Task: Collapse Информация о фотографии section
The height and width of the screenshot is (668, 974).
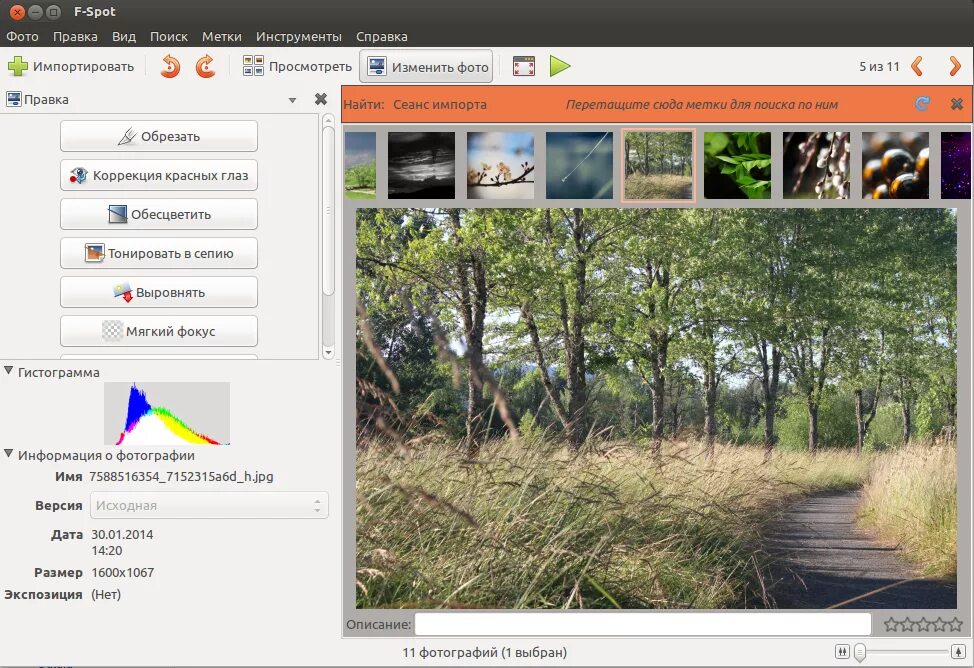Action: tap(8, 454)
